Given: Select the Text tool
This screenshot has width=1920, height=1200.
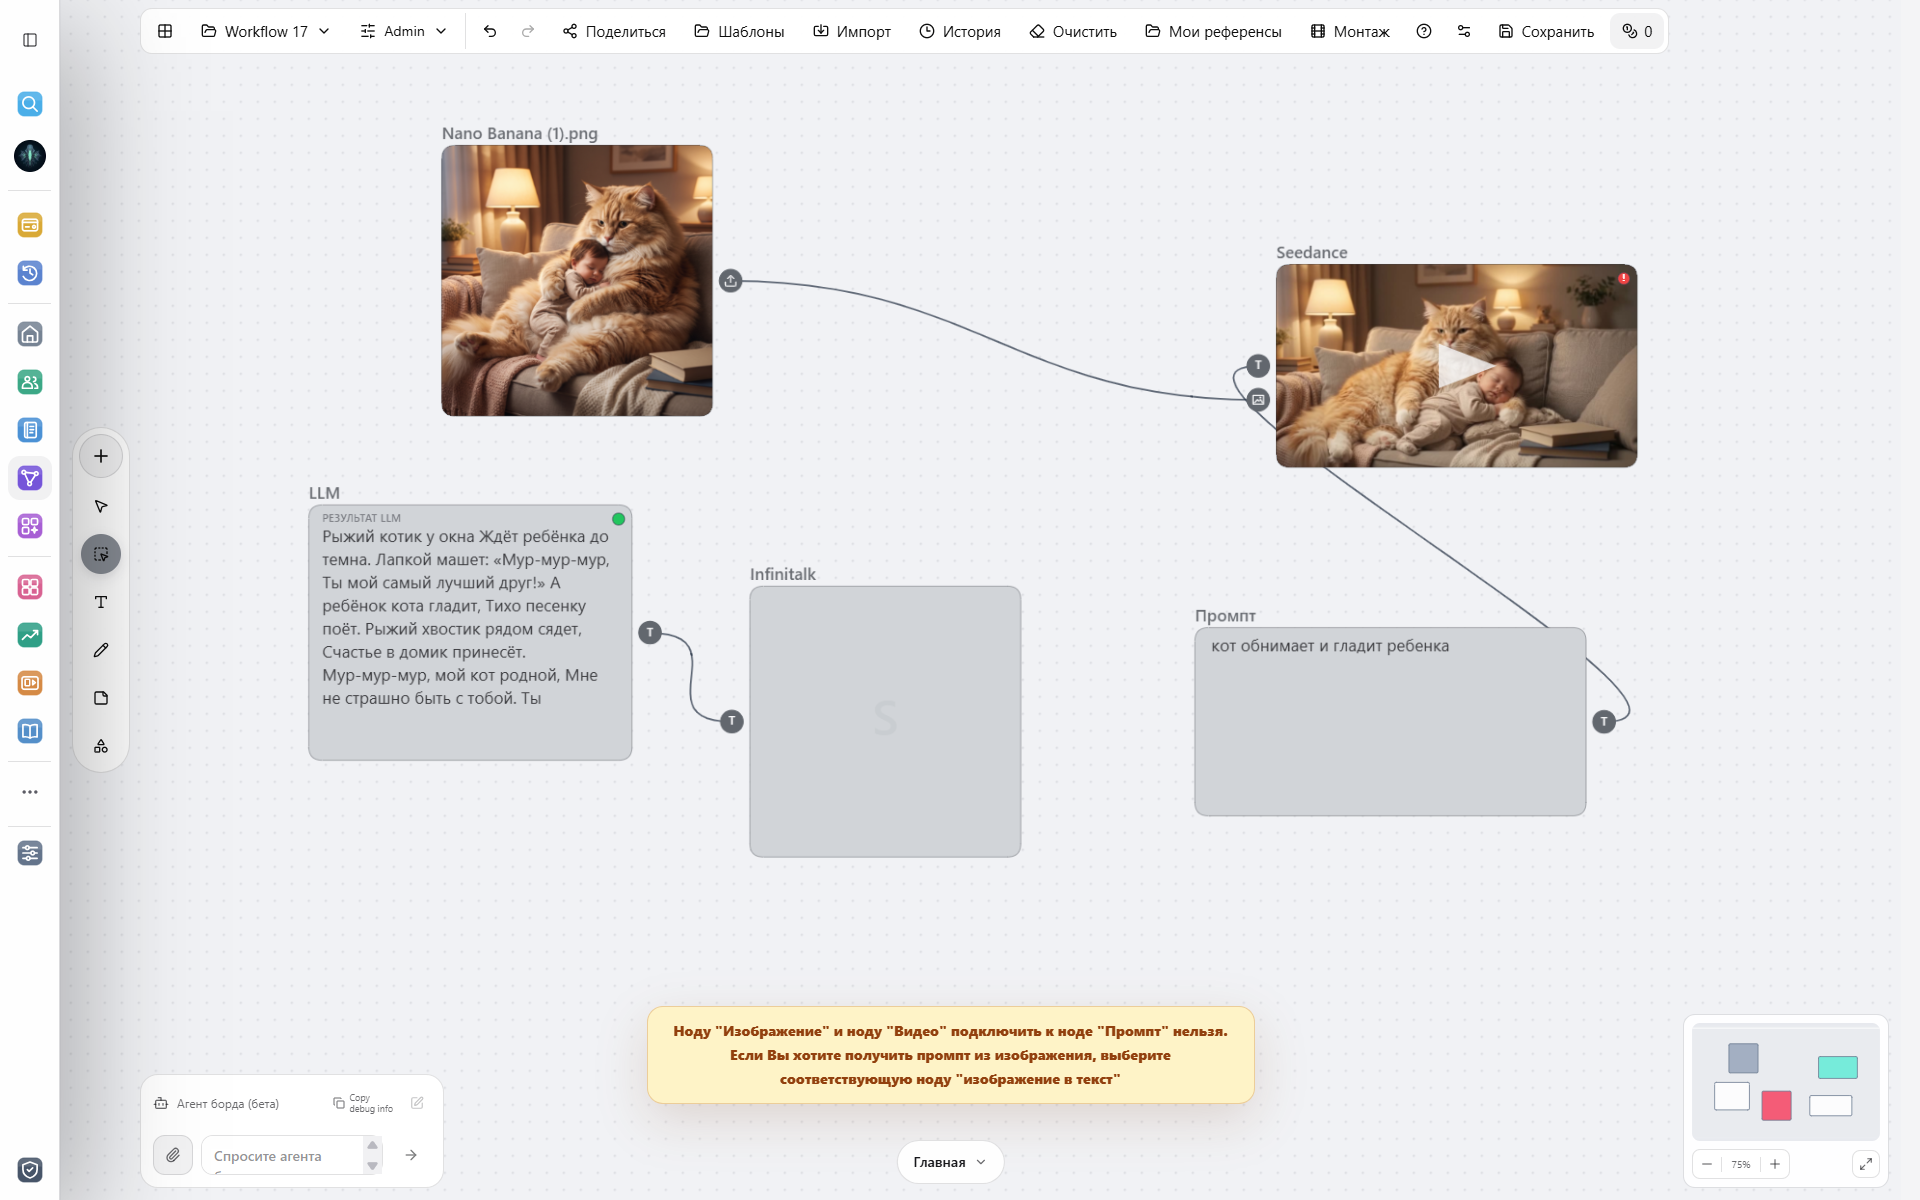Looking at the screenshot, I should [101, 602].
